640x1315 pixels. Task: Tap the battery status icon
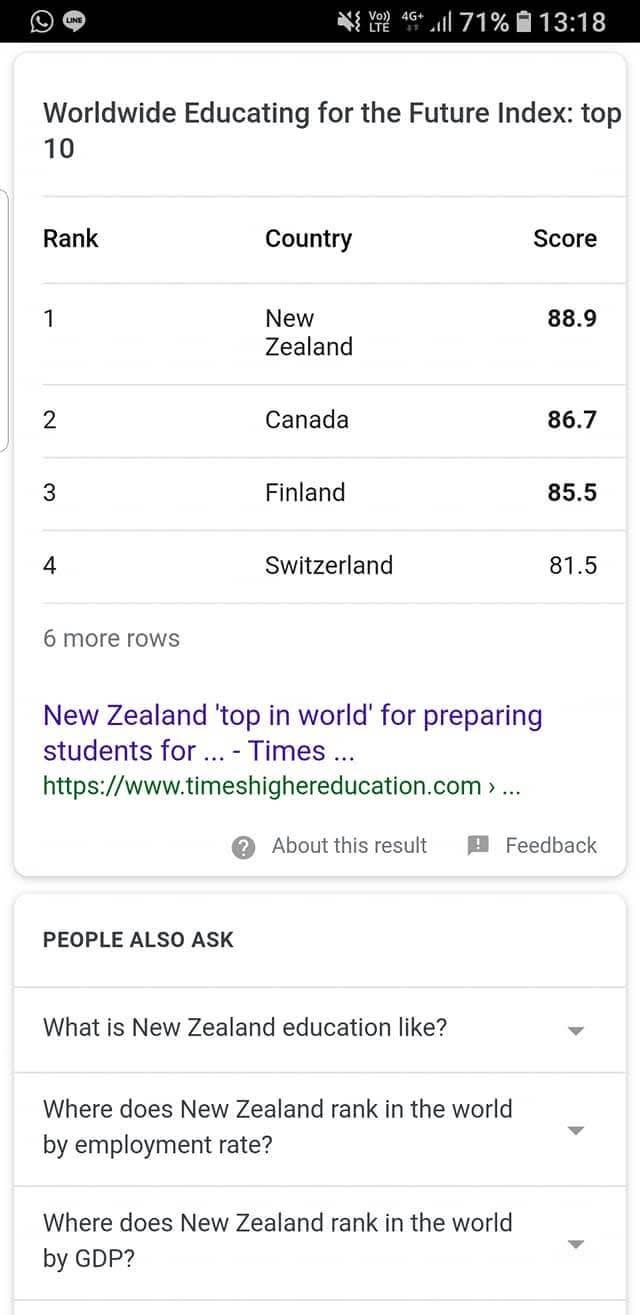tap(522, 21)
